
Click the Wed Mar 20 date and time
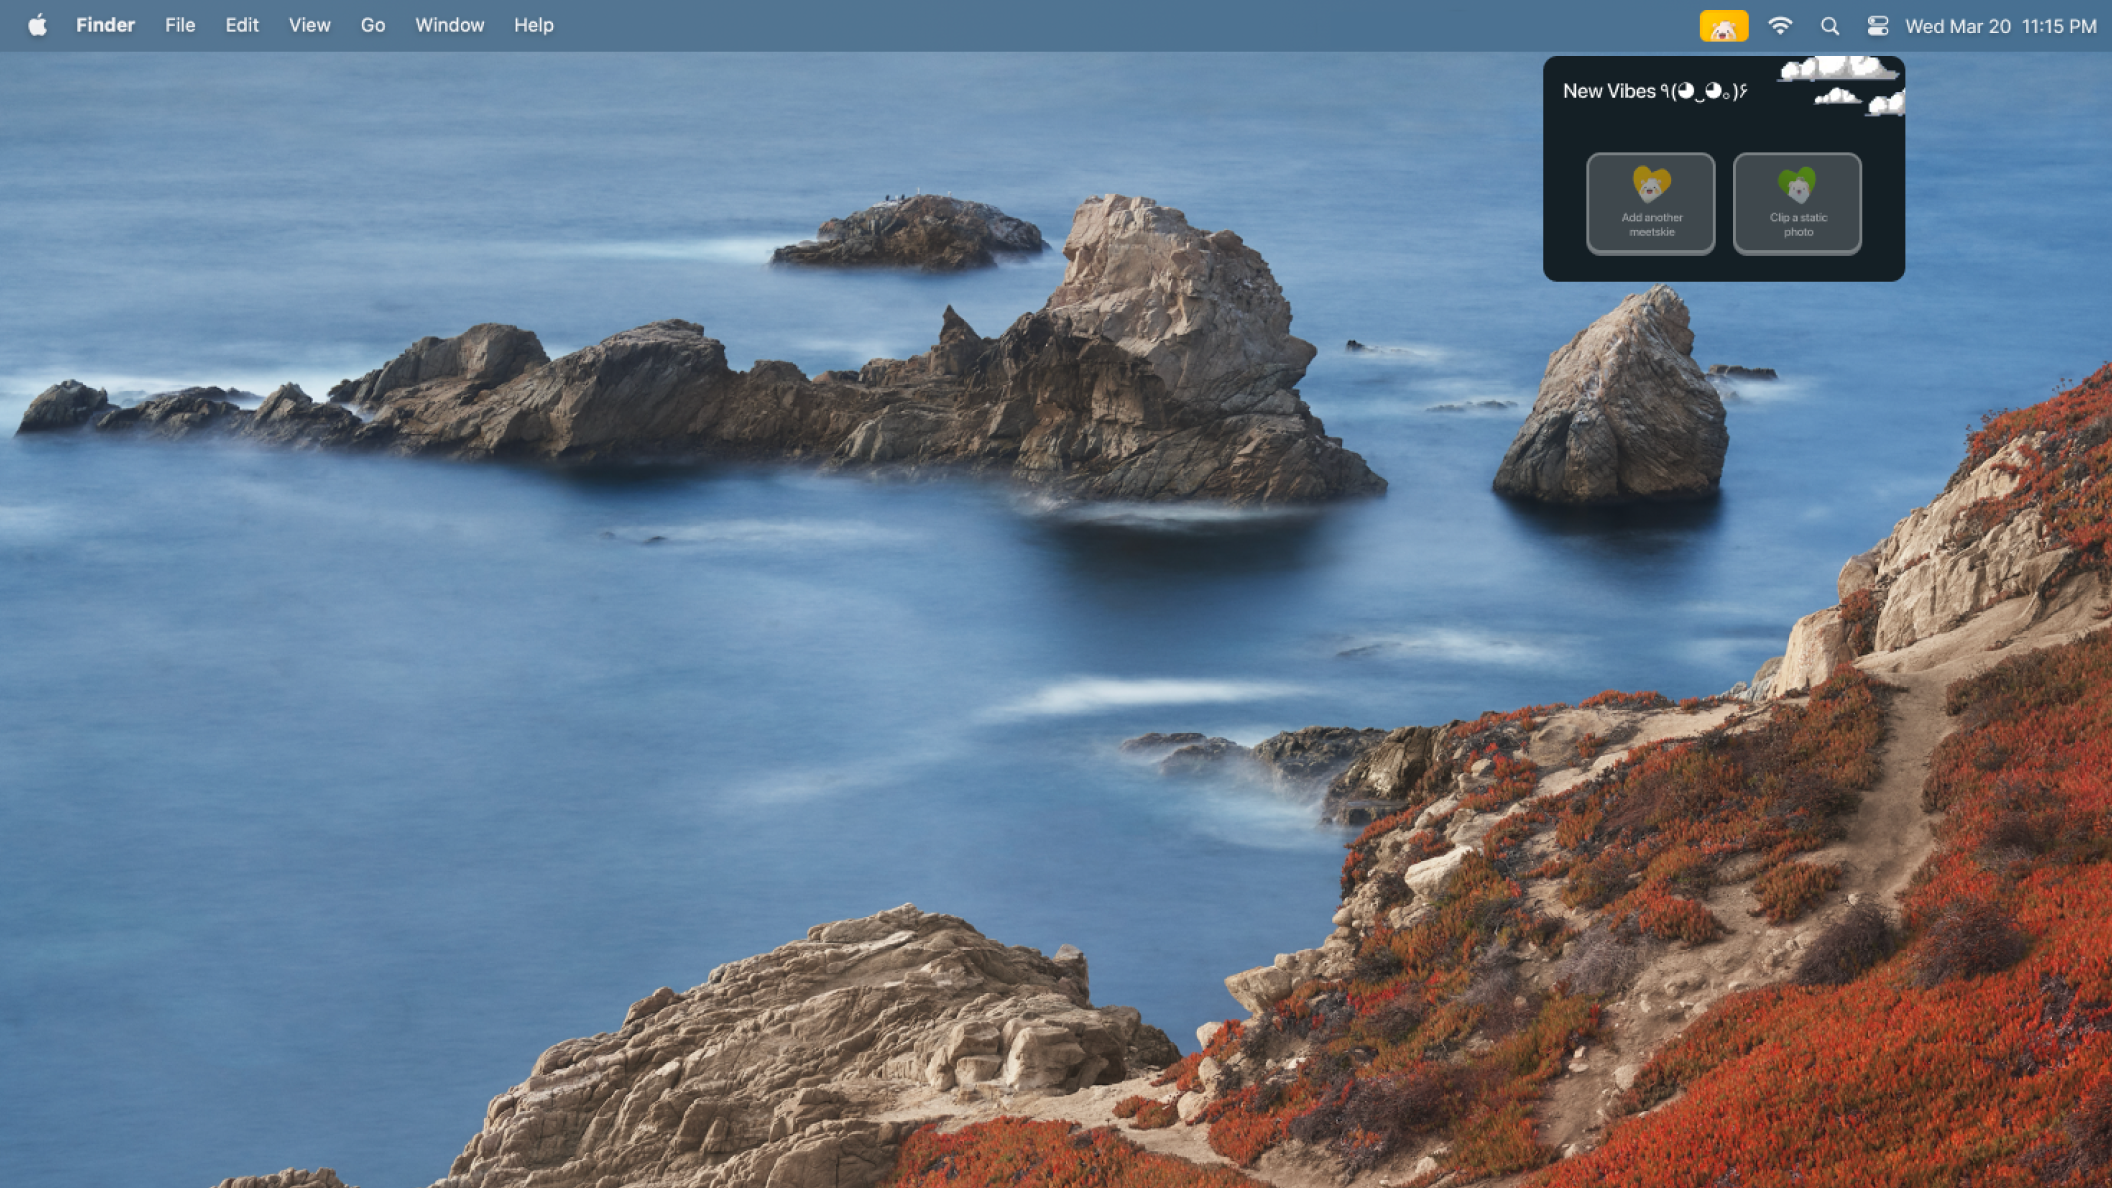coord(2000,26)
